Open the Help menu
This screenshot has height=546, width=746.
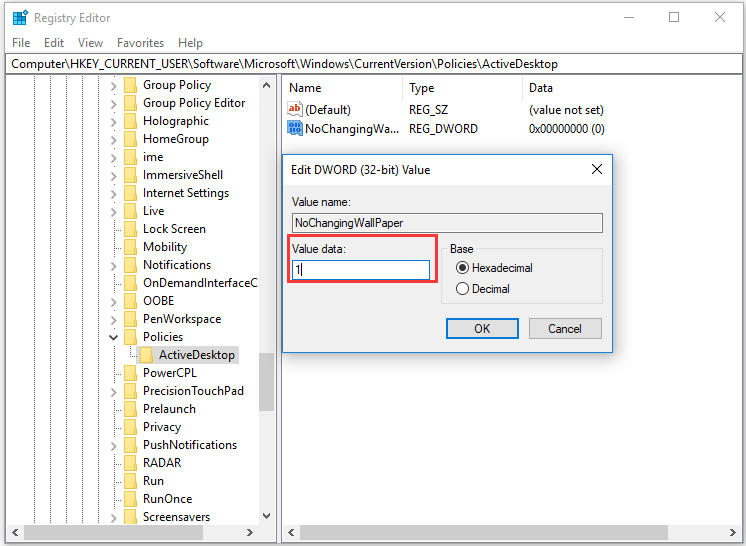click(x=190, y=43)
